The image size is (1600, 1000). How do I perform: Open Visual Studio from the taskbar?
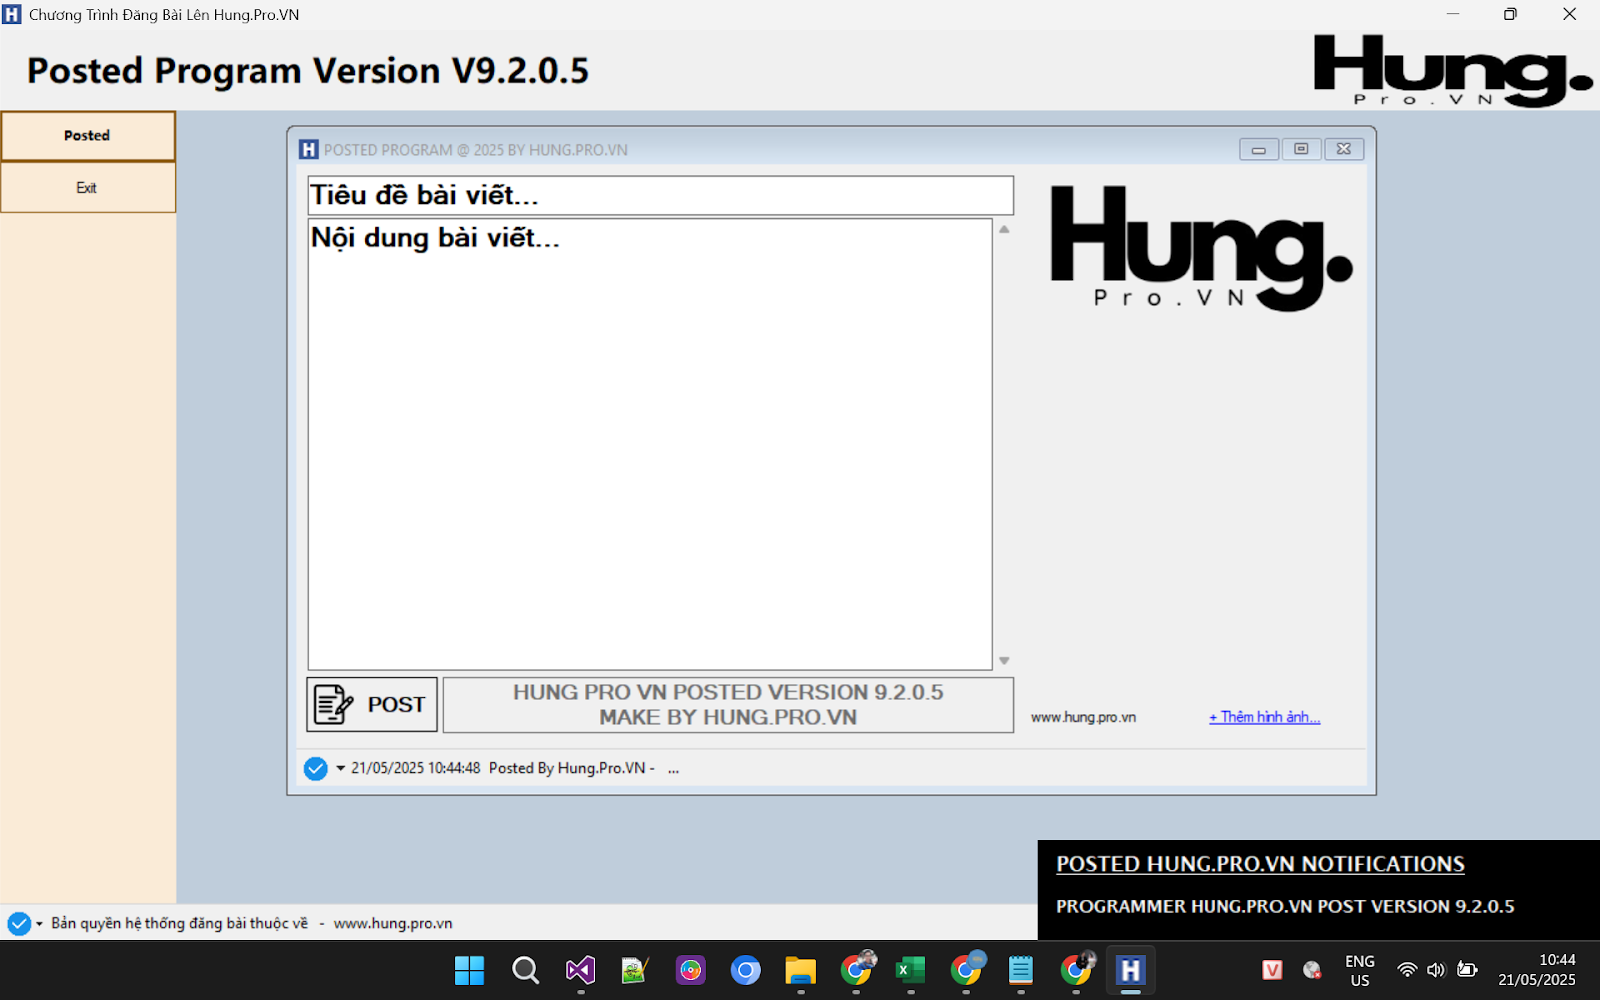[580, 970]
